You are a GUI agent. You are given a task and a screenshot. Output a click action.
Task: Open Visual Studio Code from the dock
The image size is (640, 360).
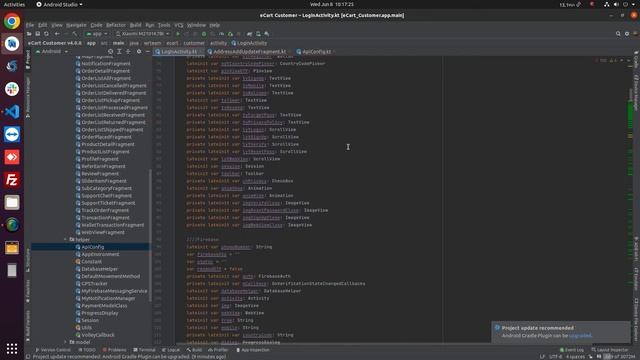12,111
